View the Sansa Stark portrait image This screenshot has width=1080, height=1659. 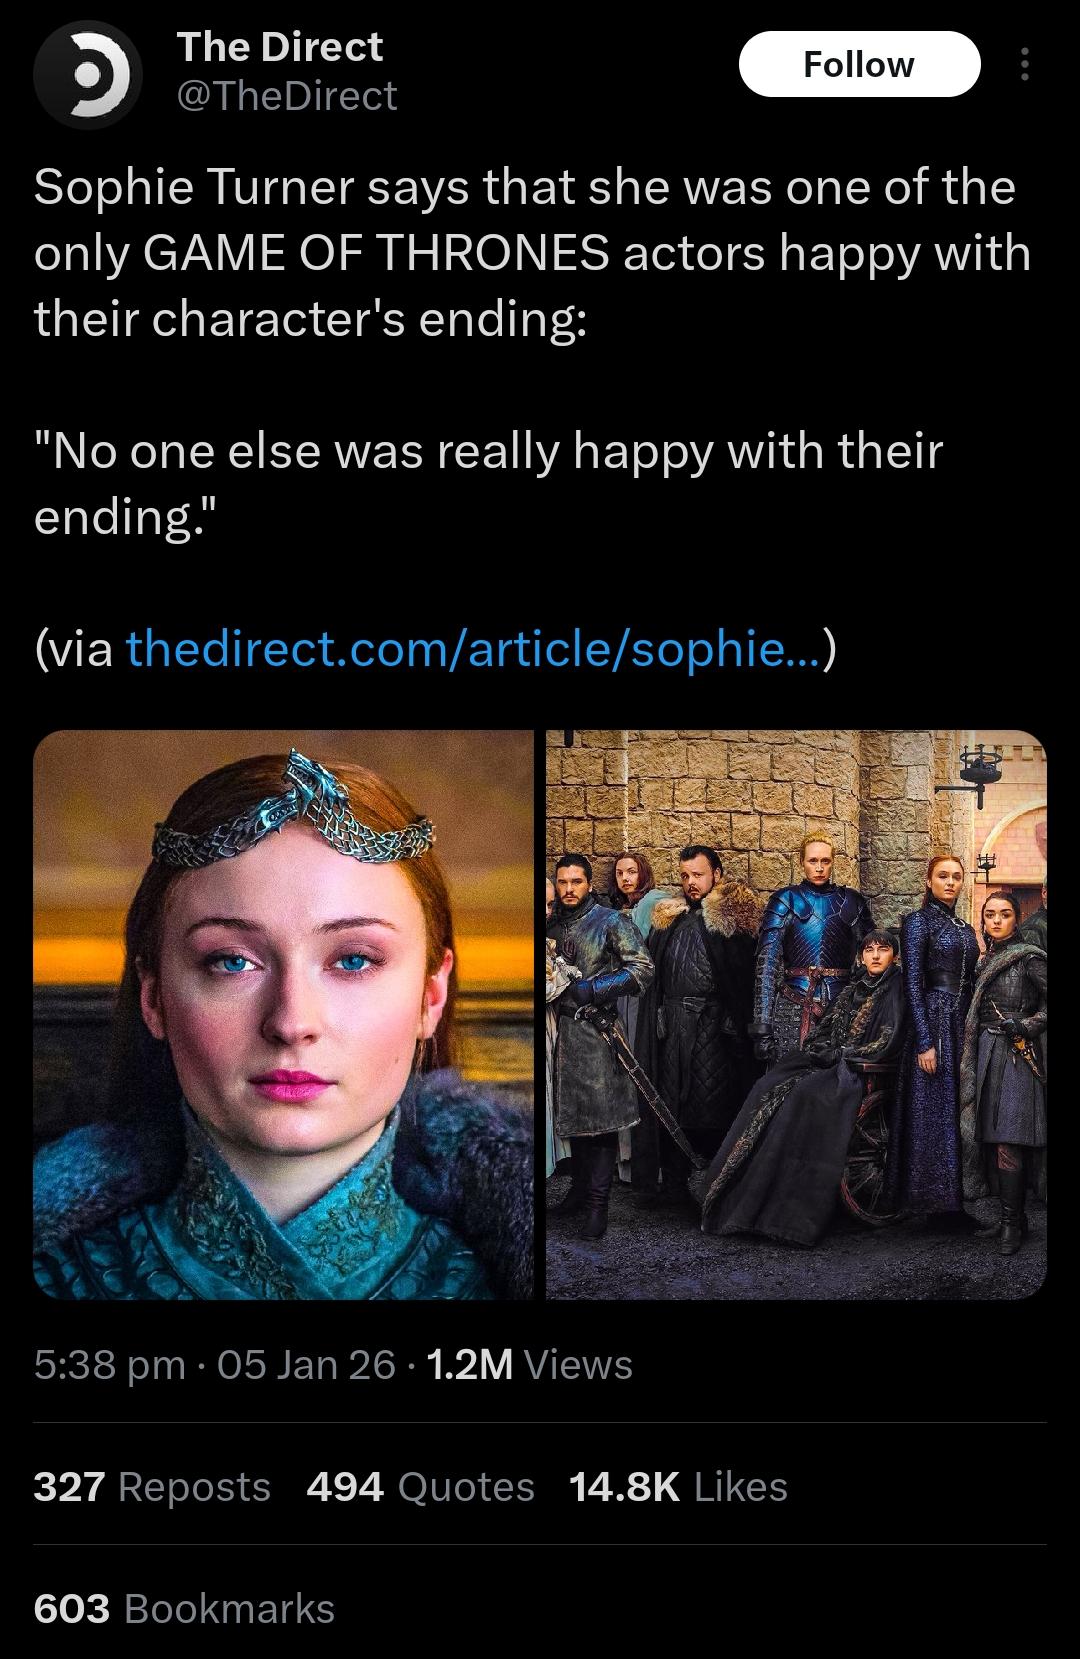coord(283,1014)
